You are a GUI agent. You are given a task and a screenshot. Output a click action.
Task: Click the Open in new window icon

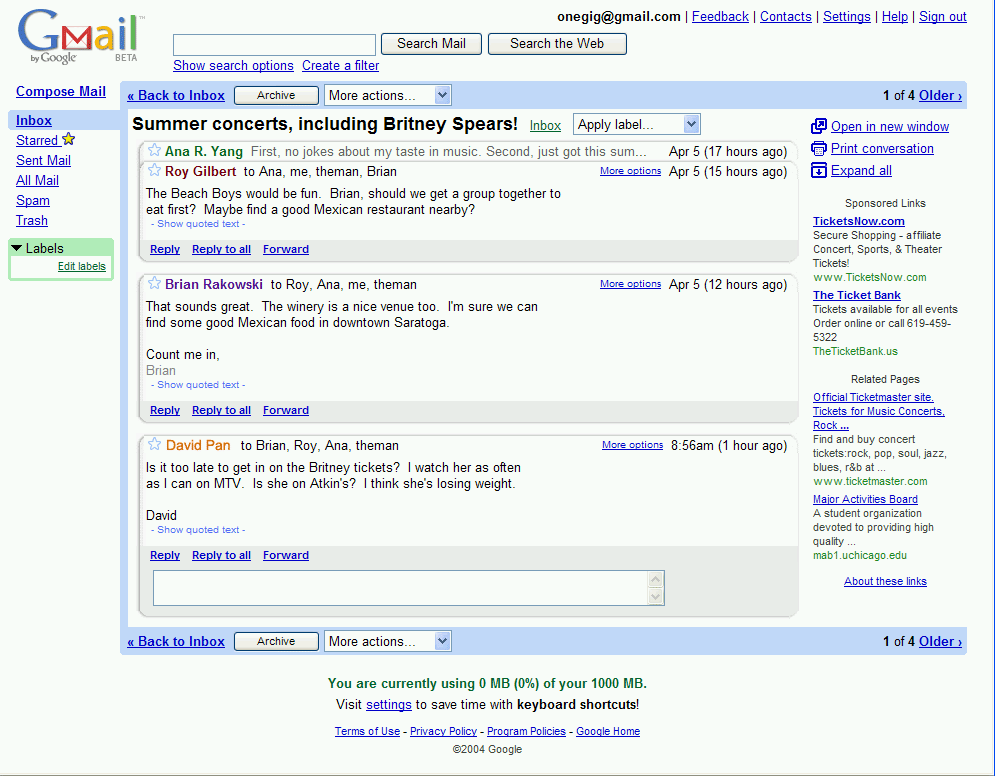pos(819,126)
